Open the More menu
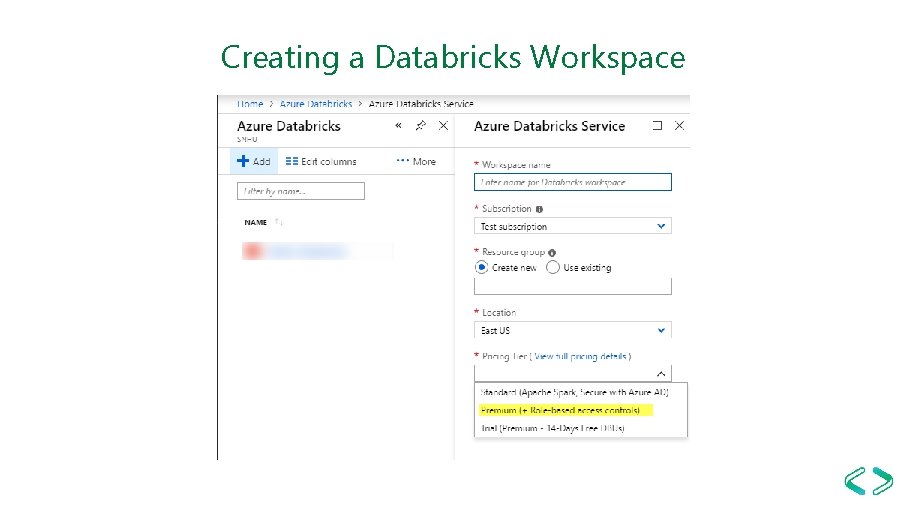The width and height of the screenshot is (907, 510). (416, 161)
